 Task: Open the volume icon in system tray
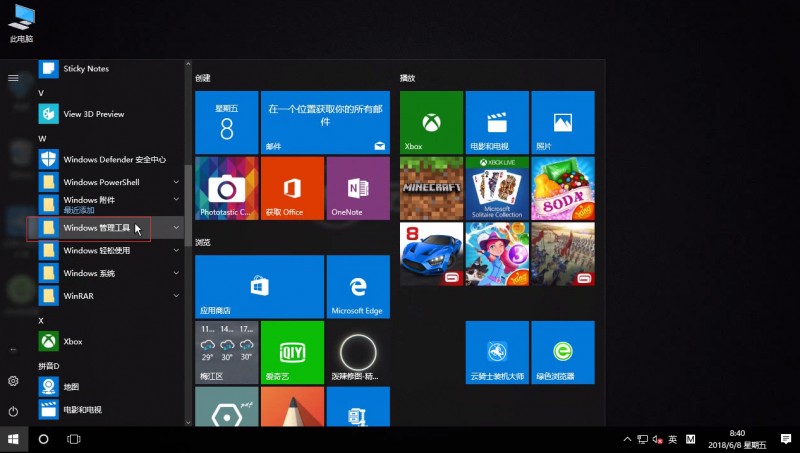[657, 439]
